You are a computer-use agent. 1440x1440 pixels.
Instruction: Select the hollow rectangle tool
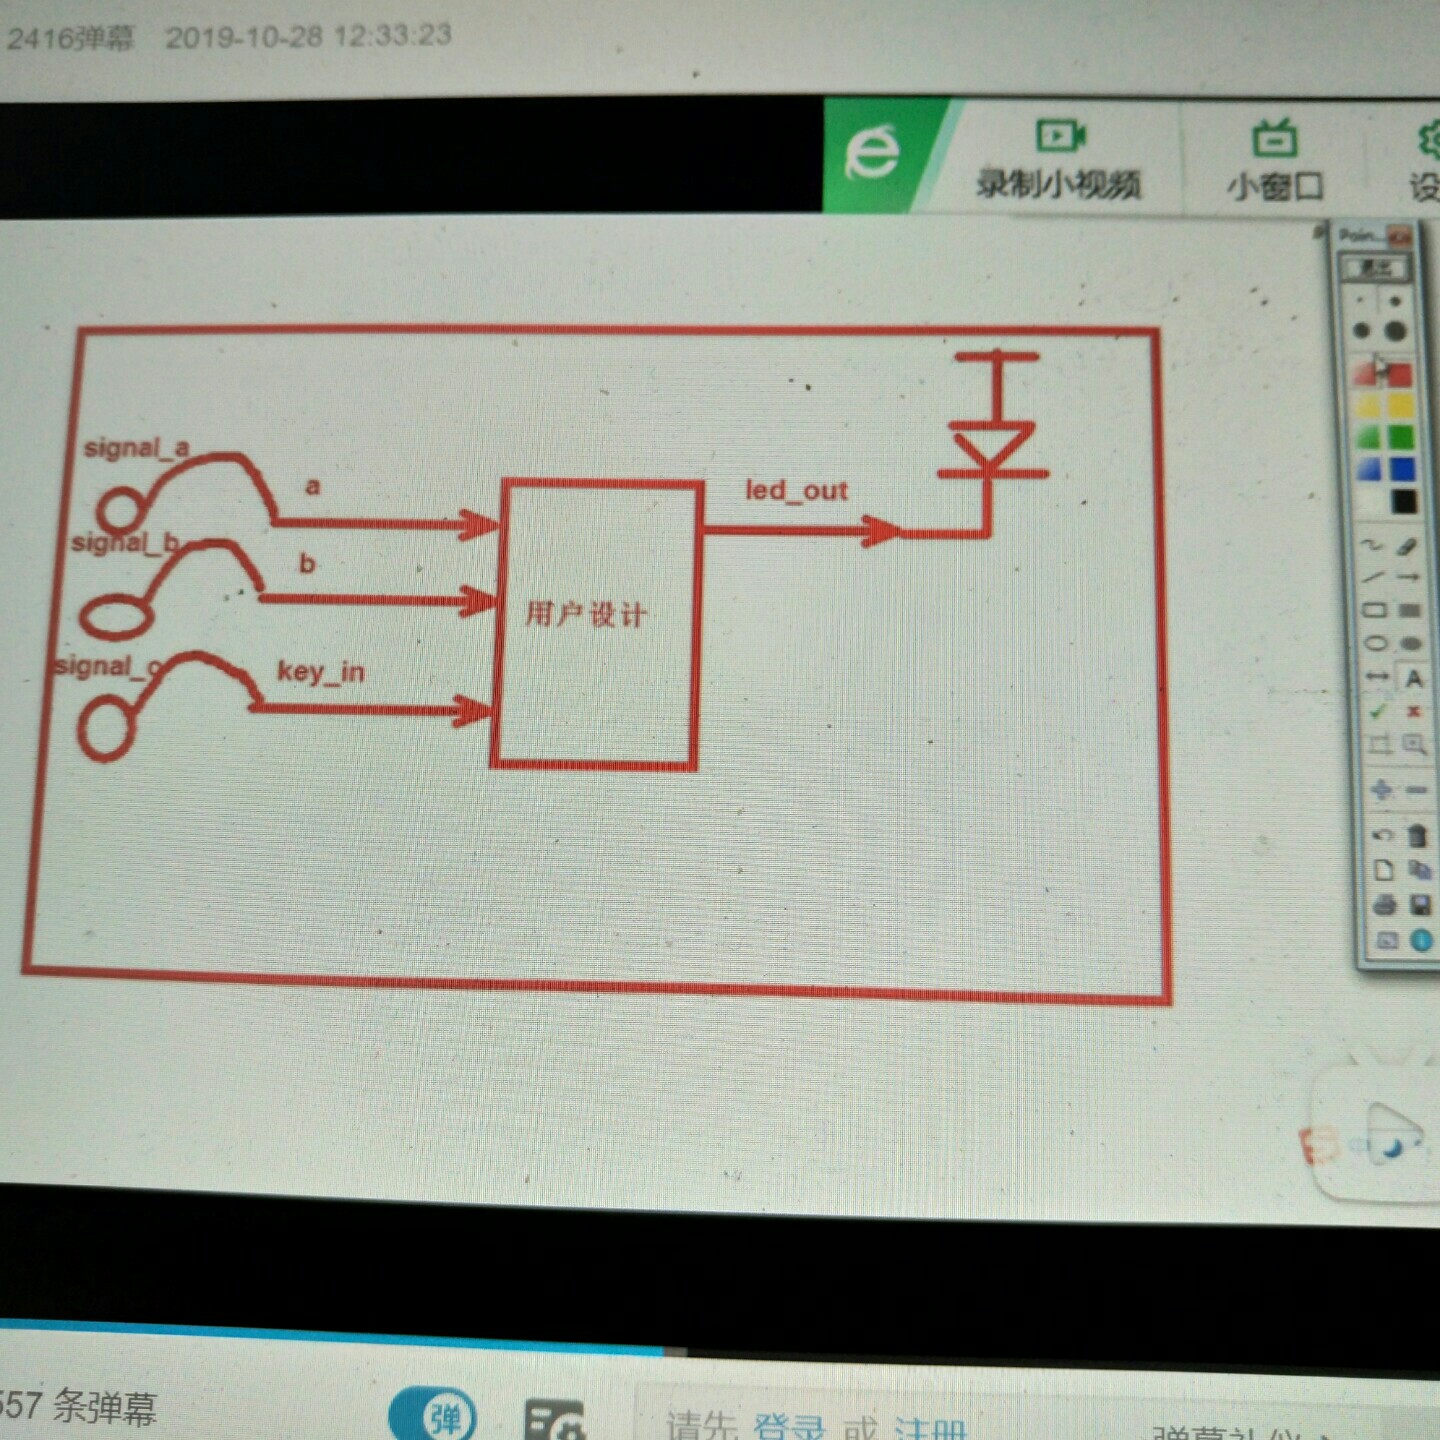tap(1375, 610)
